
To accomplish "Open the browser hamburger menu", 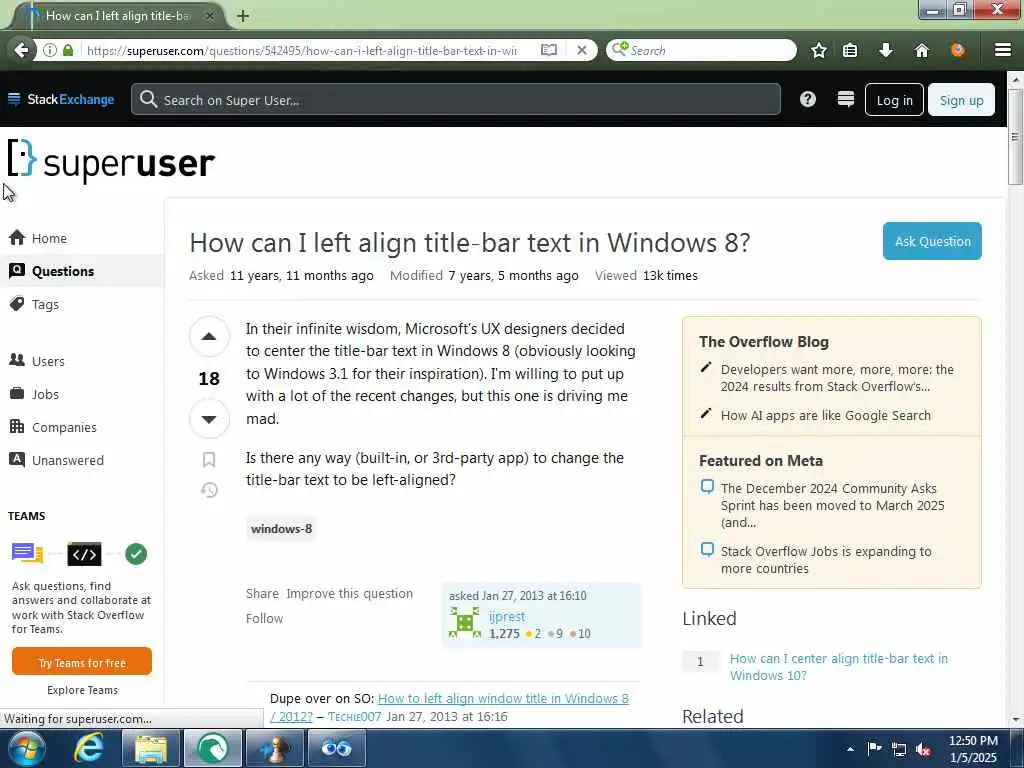I will pos(1003,50).
